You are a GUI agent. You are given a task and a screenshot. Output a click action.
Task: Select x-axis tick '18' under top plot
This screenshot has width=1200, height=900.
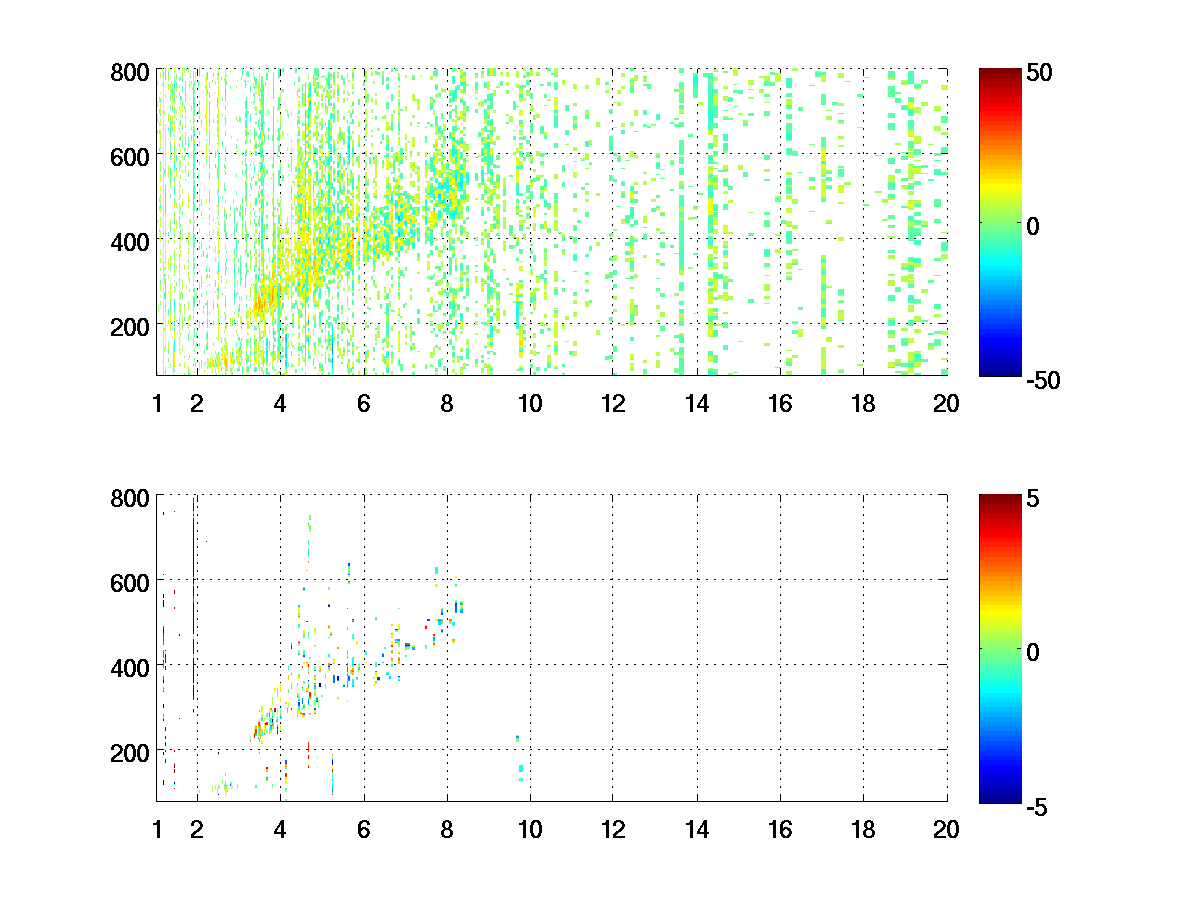[863, 404]
